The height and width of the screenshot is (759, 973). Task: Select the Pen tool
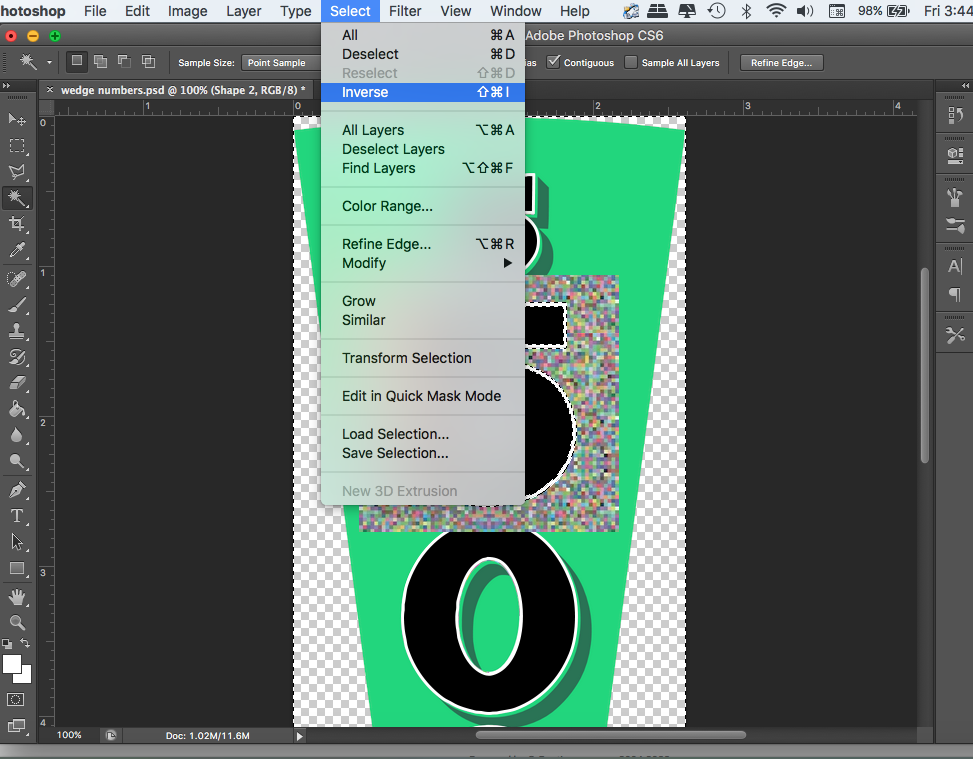[17, 490]
